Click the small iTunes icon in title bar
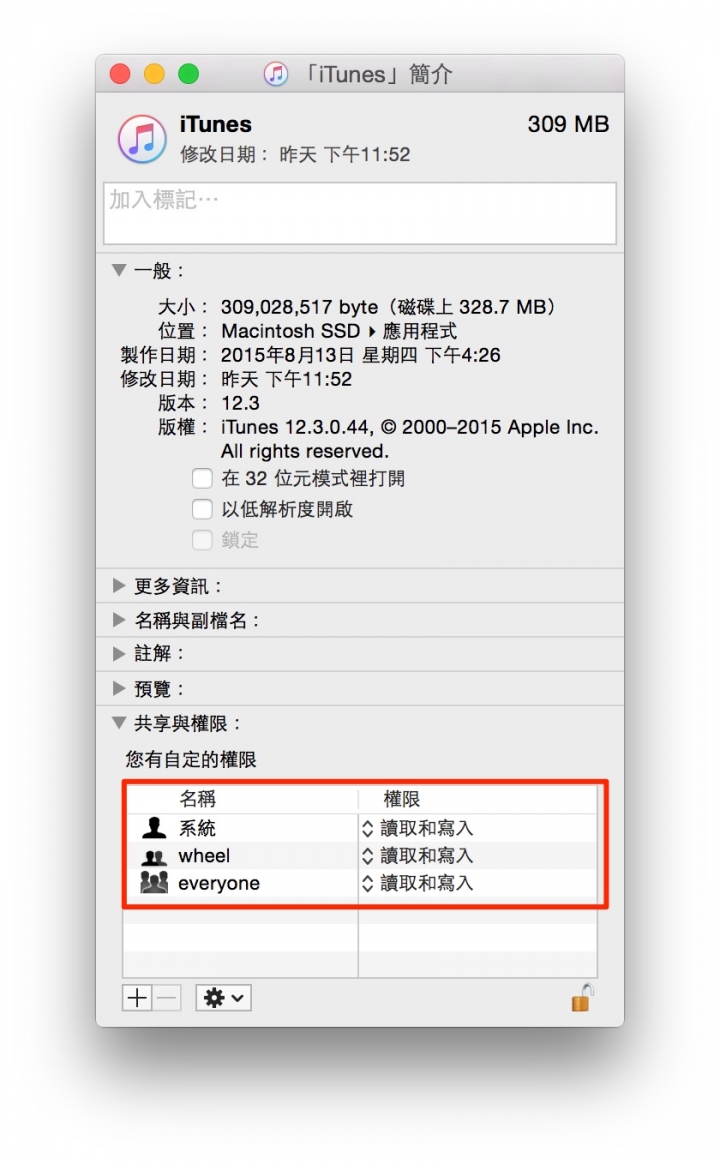This screenshot has height=1164, width=720. pyautogui.click(x=276, y=73)
